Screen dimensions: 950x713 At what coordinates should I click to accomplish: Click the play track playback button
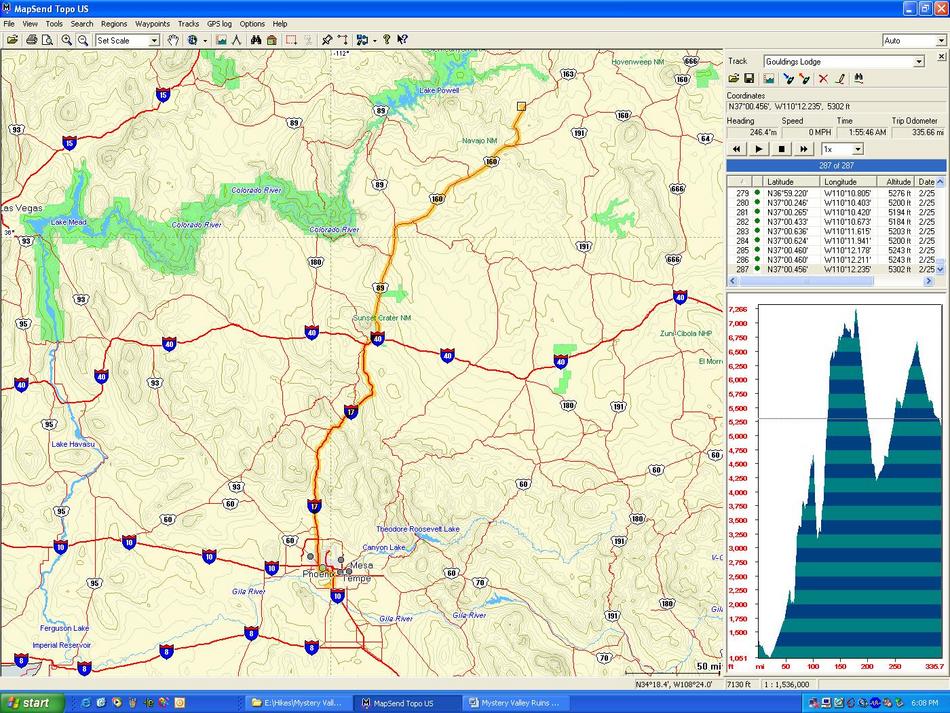(759, 149)
